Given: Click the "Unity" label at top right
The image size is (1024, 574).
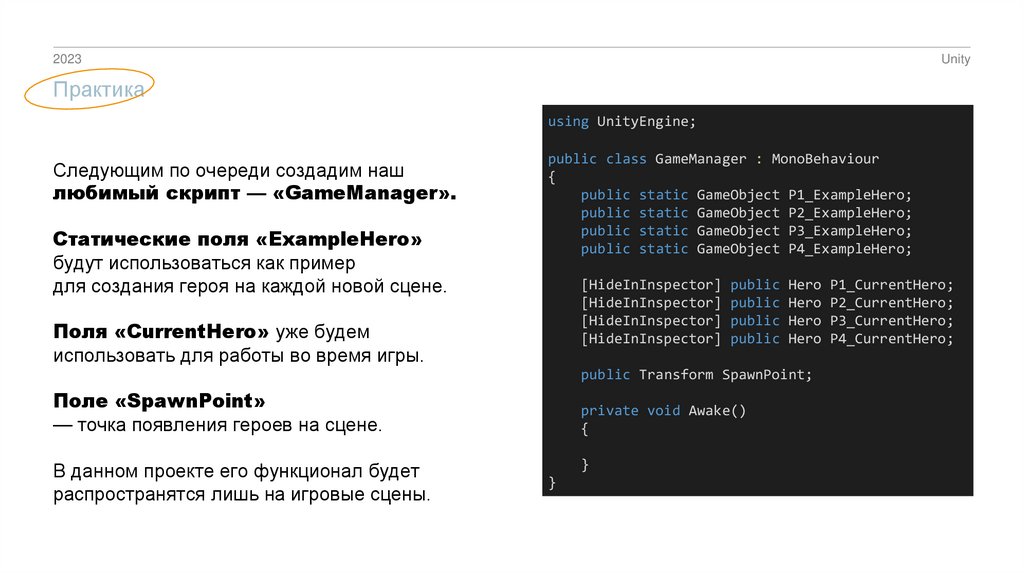Looking at the screenshot, I should click(955, 59).
